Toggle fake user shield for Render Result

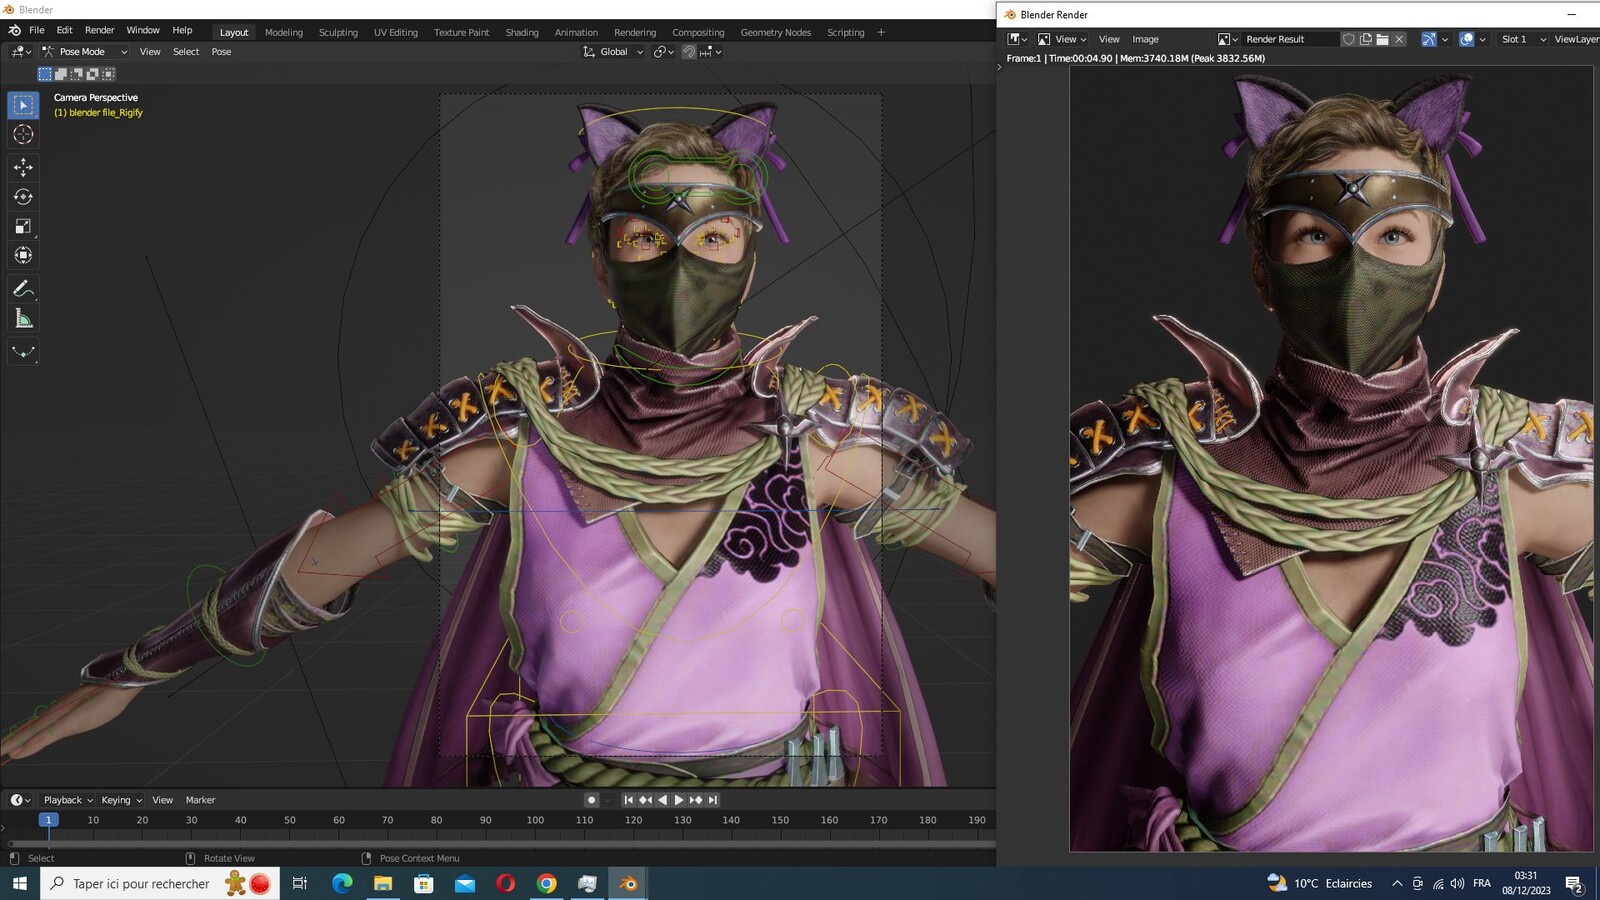[1348, 39]
